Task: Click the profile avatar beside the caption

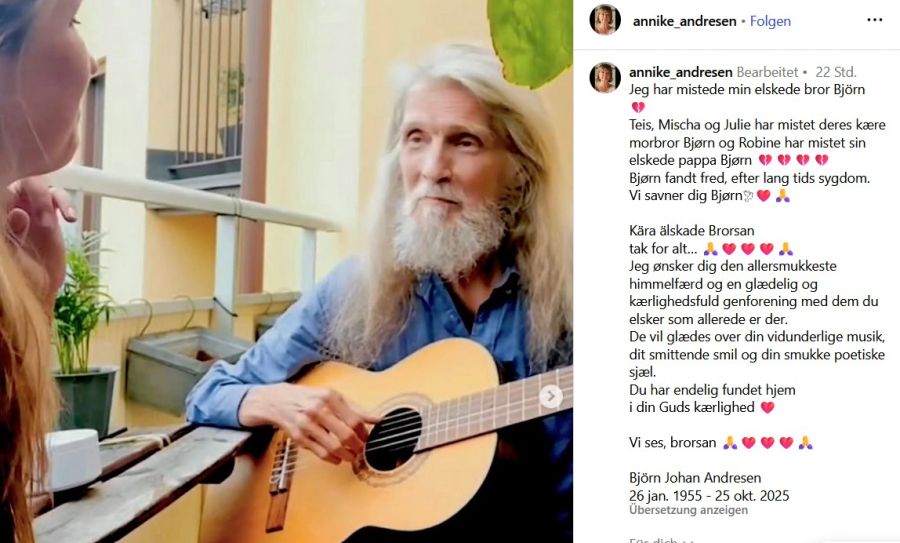Action: click(x=605, y=77)
